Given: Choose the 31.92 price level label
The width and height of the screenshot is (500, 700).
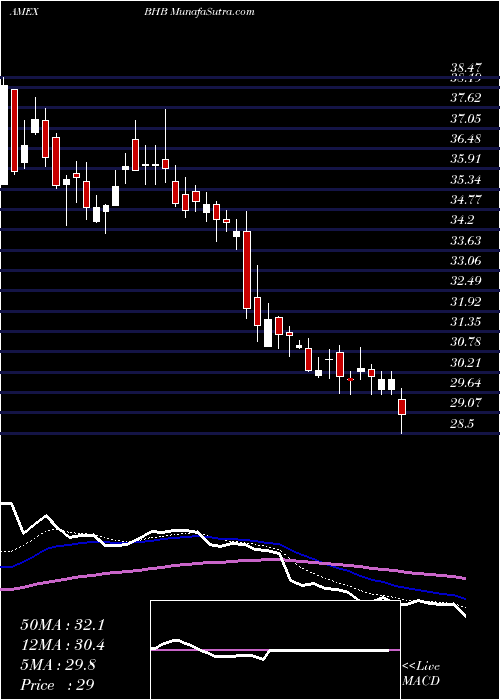Looking at the screenshot, I should tap(466, 302).
